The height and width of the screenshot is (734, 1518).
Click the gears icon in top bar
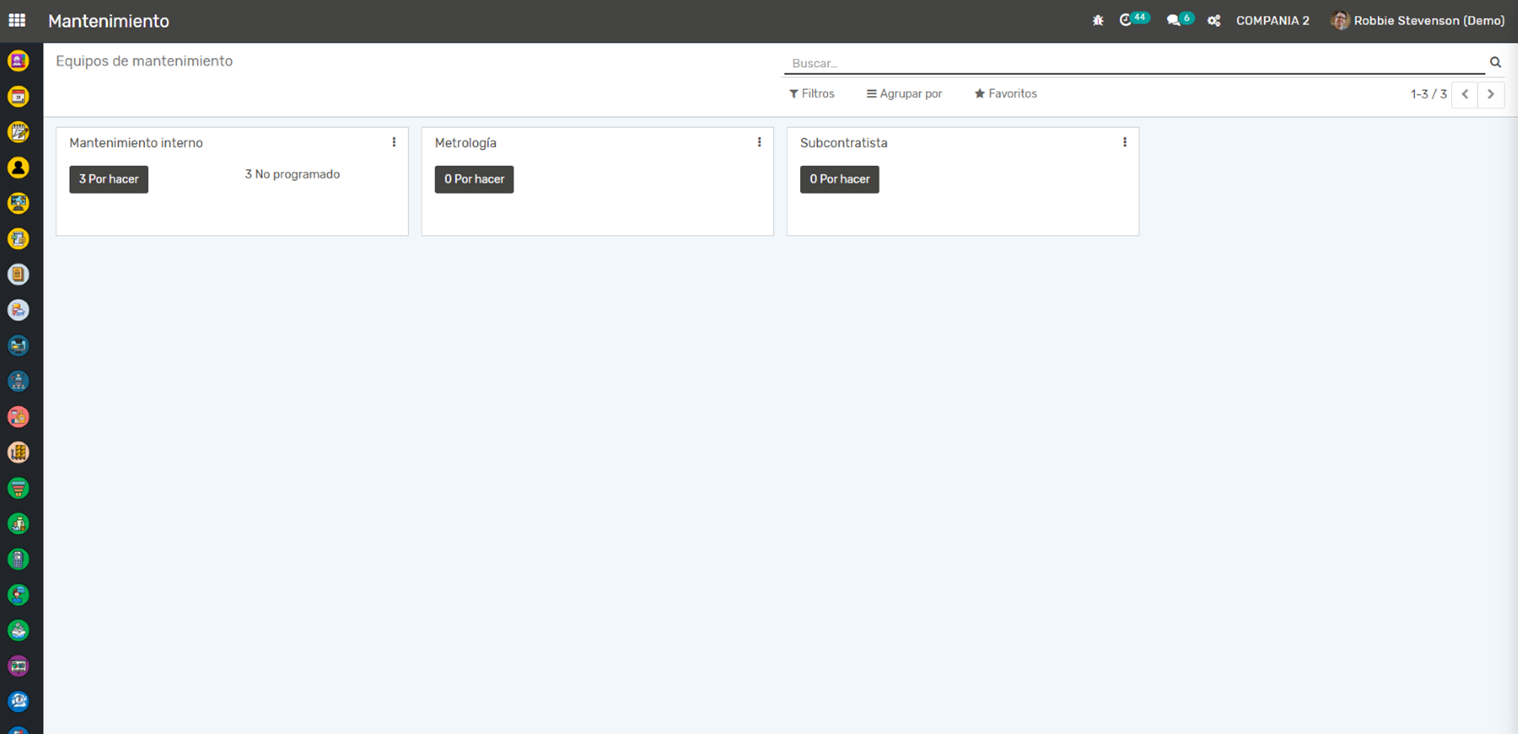click(1214, 20)
